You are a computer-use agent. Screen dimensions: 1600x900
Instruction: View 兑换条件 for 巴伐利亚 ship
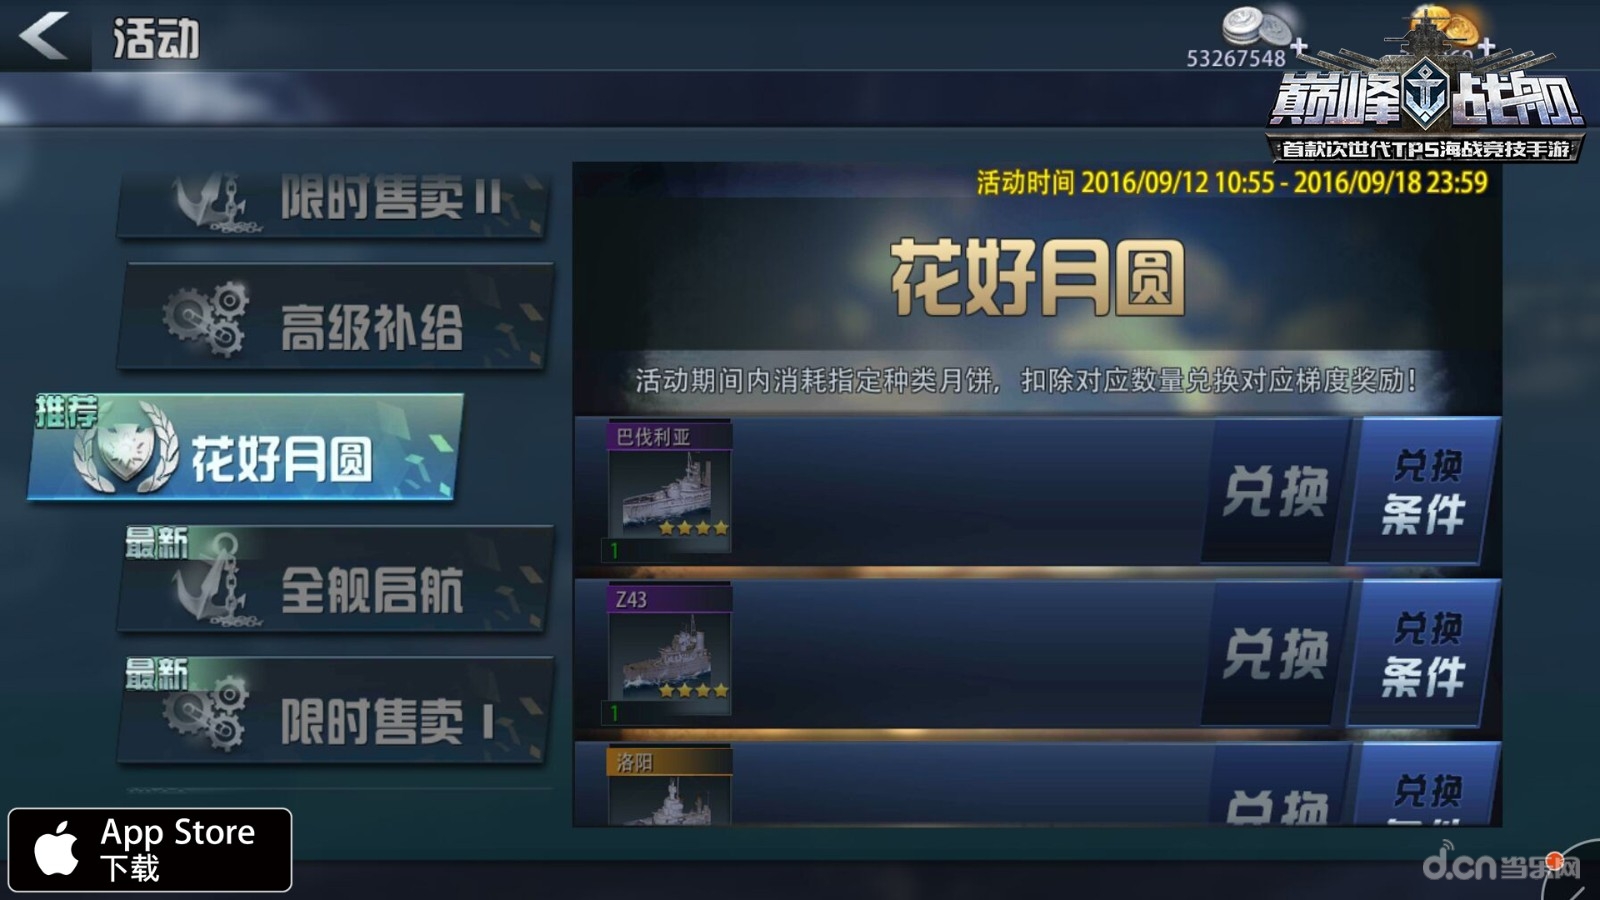(1423, 491)
